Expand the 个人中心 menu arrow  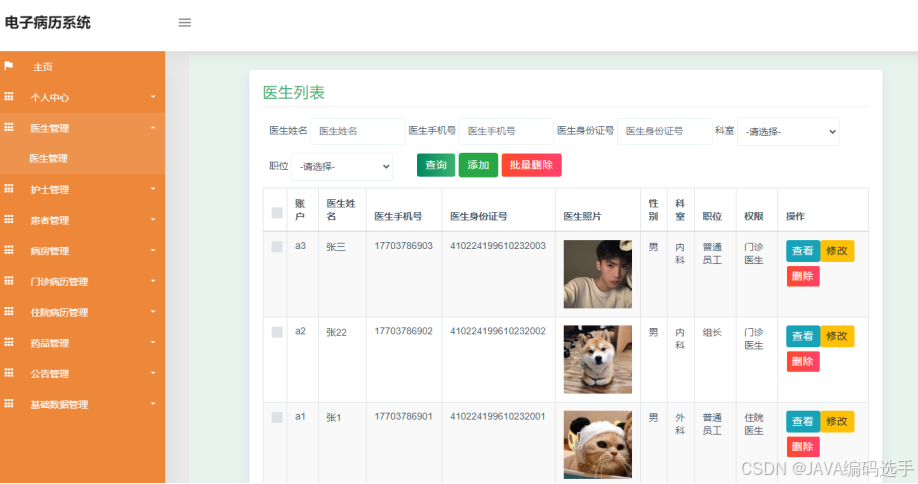(153, 97)
